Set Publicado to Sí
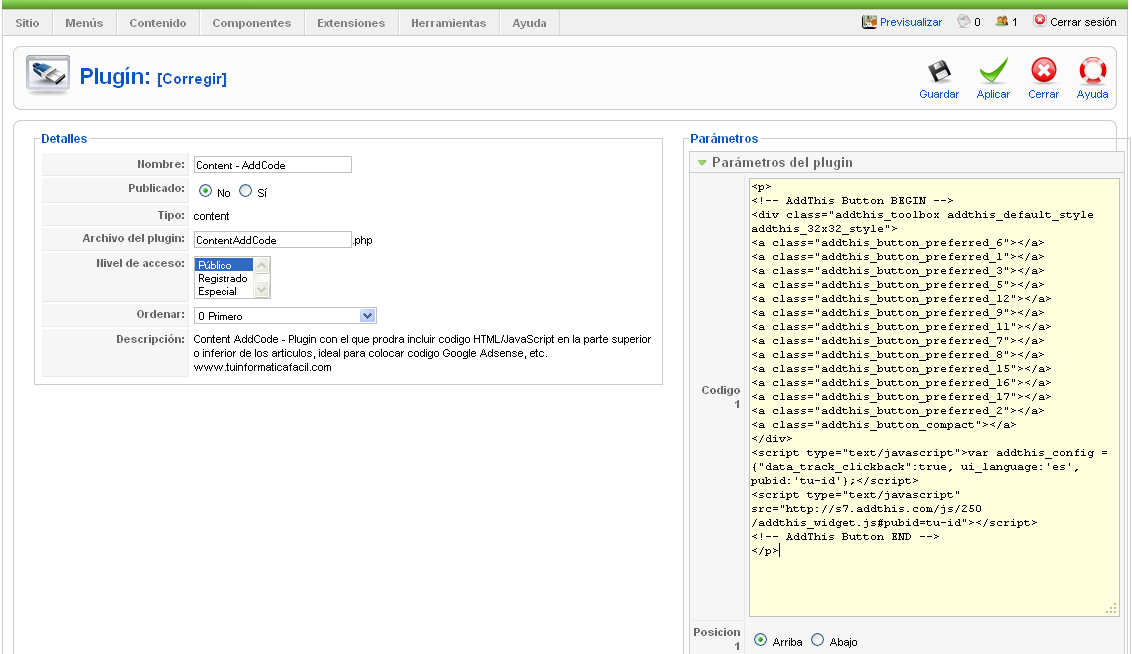The height and width of the screenshot is (654, 1132). (245, 191)
